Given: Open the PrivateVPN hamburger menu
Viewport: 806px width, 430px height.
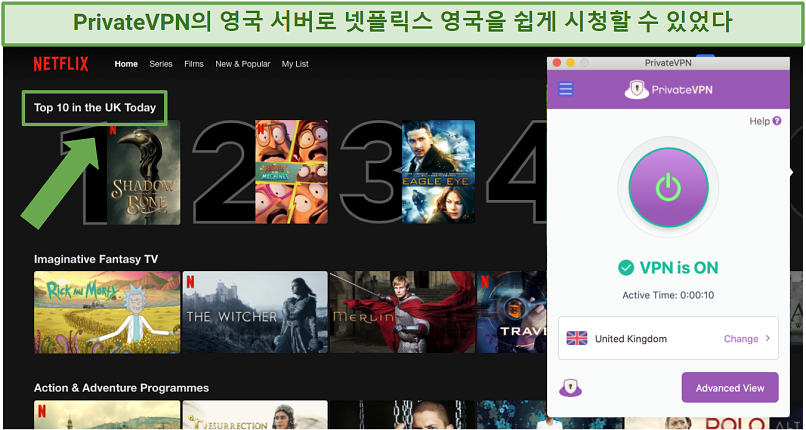Looking at the screenshot, I should point(565,89).
